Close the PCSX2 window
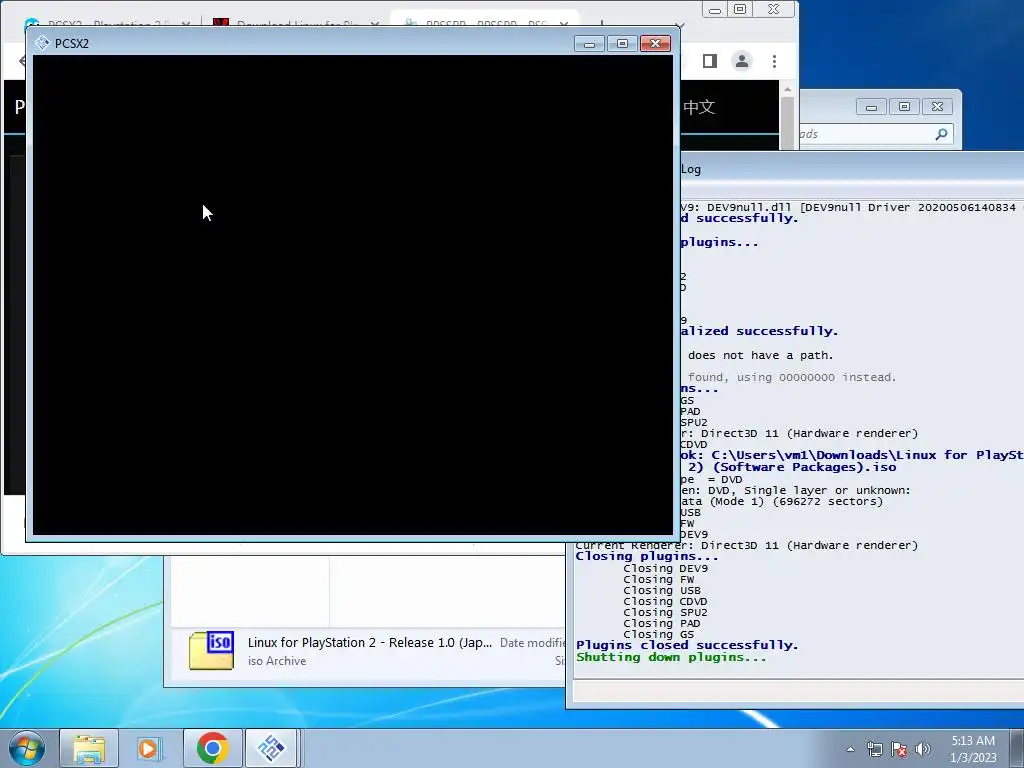Image resolution: width=1024 pixels, height=768 pixels. click(x=655, y=44)
